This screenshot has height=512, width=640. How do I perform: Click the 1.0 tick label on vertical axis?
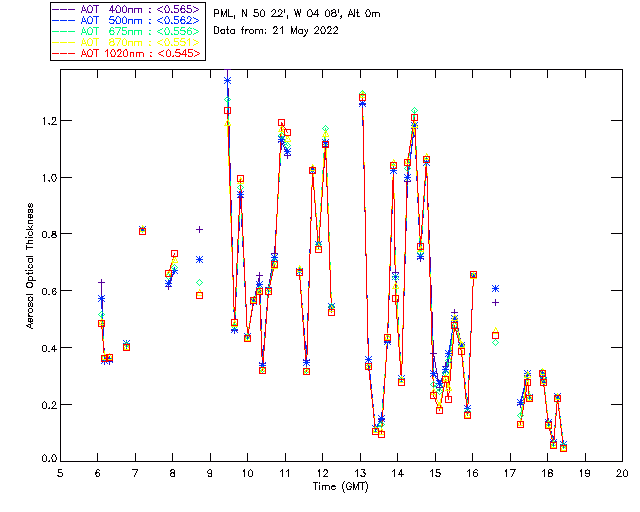click(x=46, y=177)
